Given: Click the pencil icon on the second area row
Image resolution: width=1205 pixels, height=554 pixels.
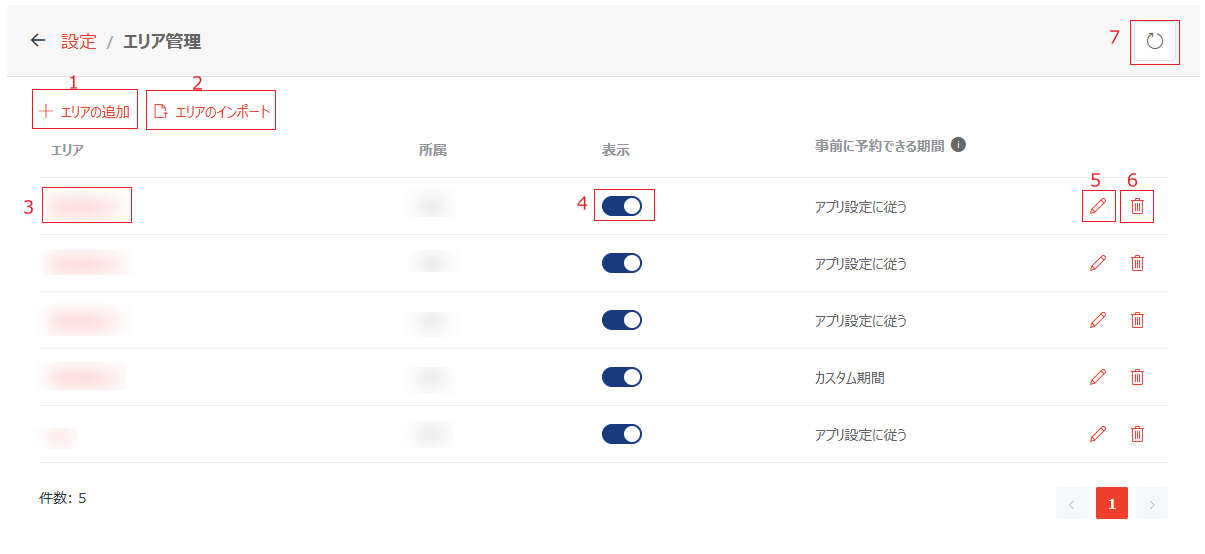Looking at the screenshot, I should click(1098, 263).
